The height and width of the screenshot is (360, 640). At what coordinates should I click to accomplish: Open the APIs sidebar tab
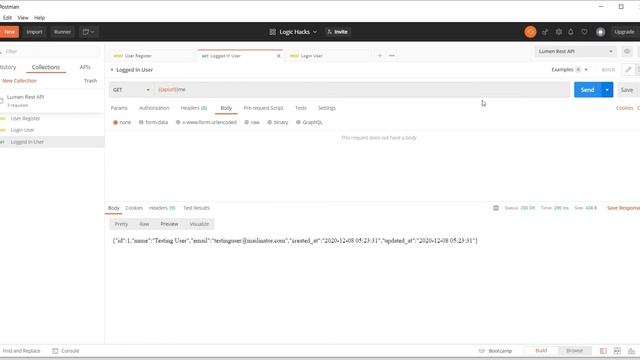coord(85,67)
